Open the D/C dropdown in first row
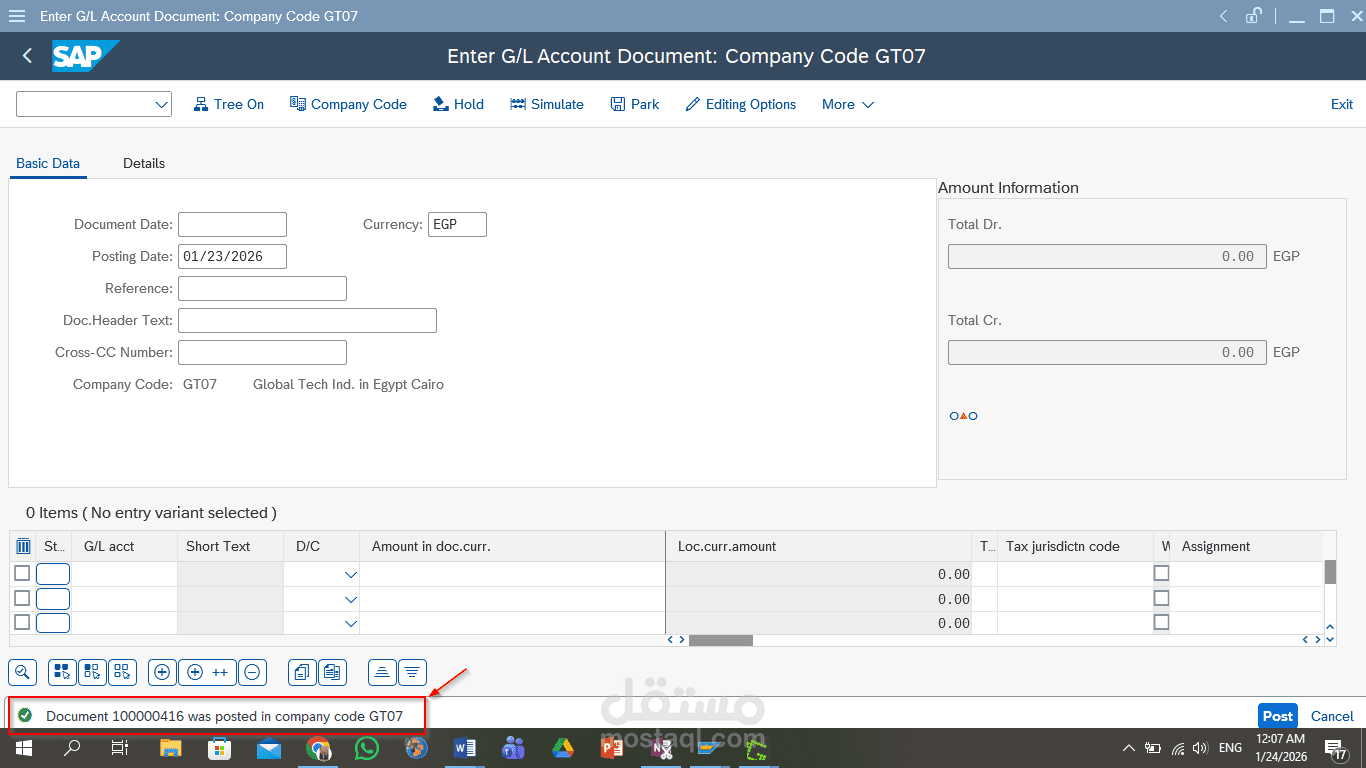Viewport: 1366px width, 768px height. point(350,574)
